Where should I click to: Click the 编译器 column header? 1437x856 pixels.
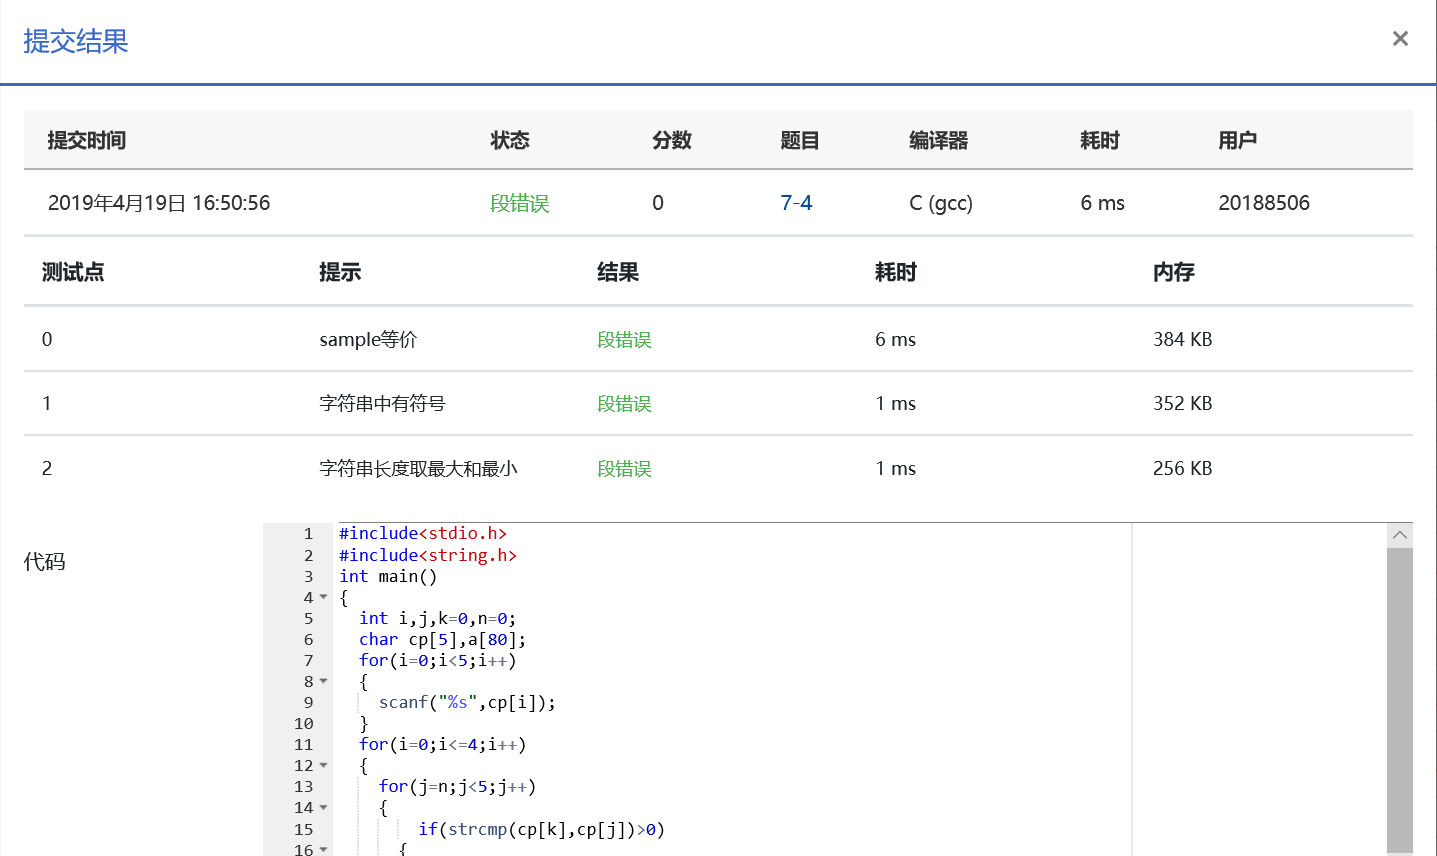(939, 141)
